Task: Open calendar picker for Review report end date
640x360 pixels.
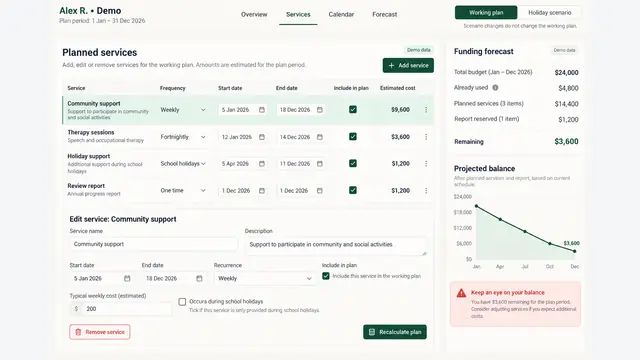Action: coord(320,191)
